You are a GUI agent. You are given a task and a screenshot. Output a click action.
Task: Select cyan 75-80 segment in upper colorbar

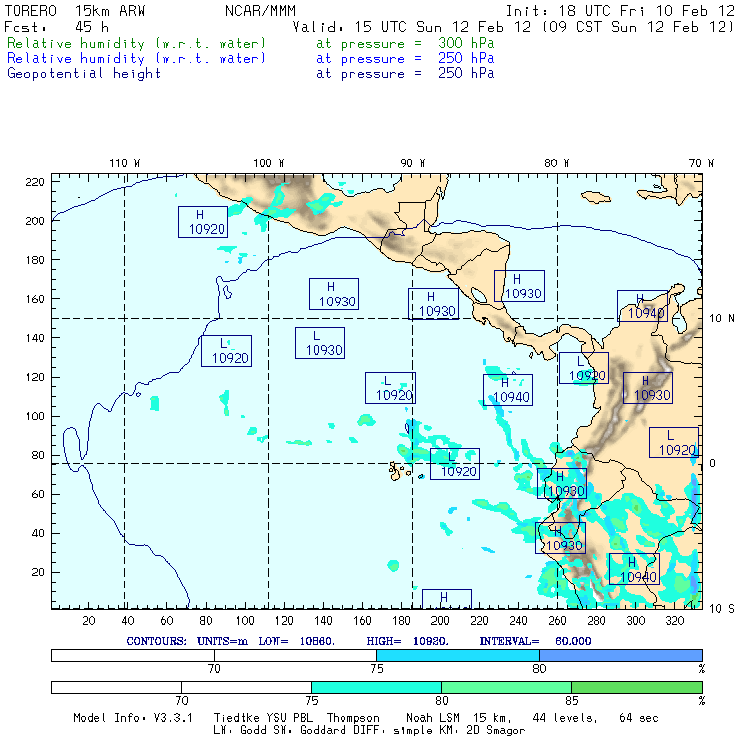458,654
